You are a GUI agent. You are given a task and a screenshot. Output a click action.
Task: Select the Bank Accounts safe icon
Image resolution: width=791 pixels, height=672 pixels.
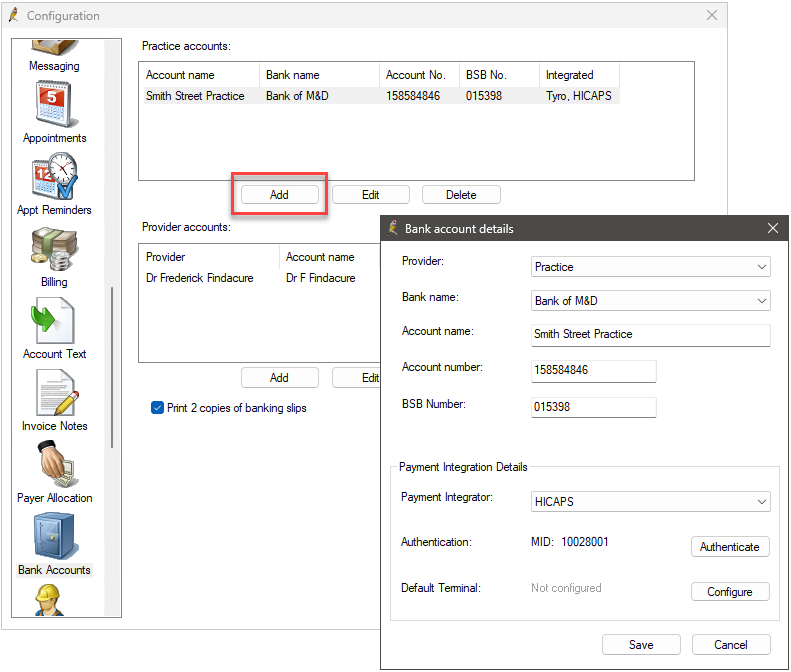54,538
